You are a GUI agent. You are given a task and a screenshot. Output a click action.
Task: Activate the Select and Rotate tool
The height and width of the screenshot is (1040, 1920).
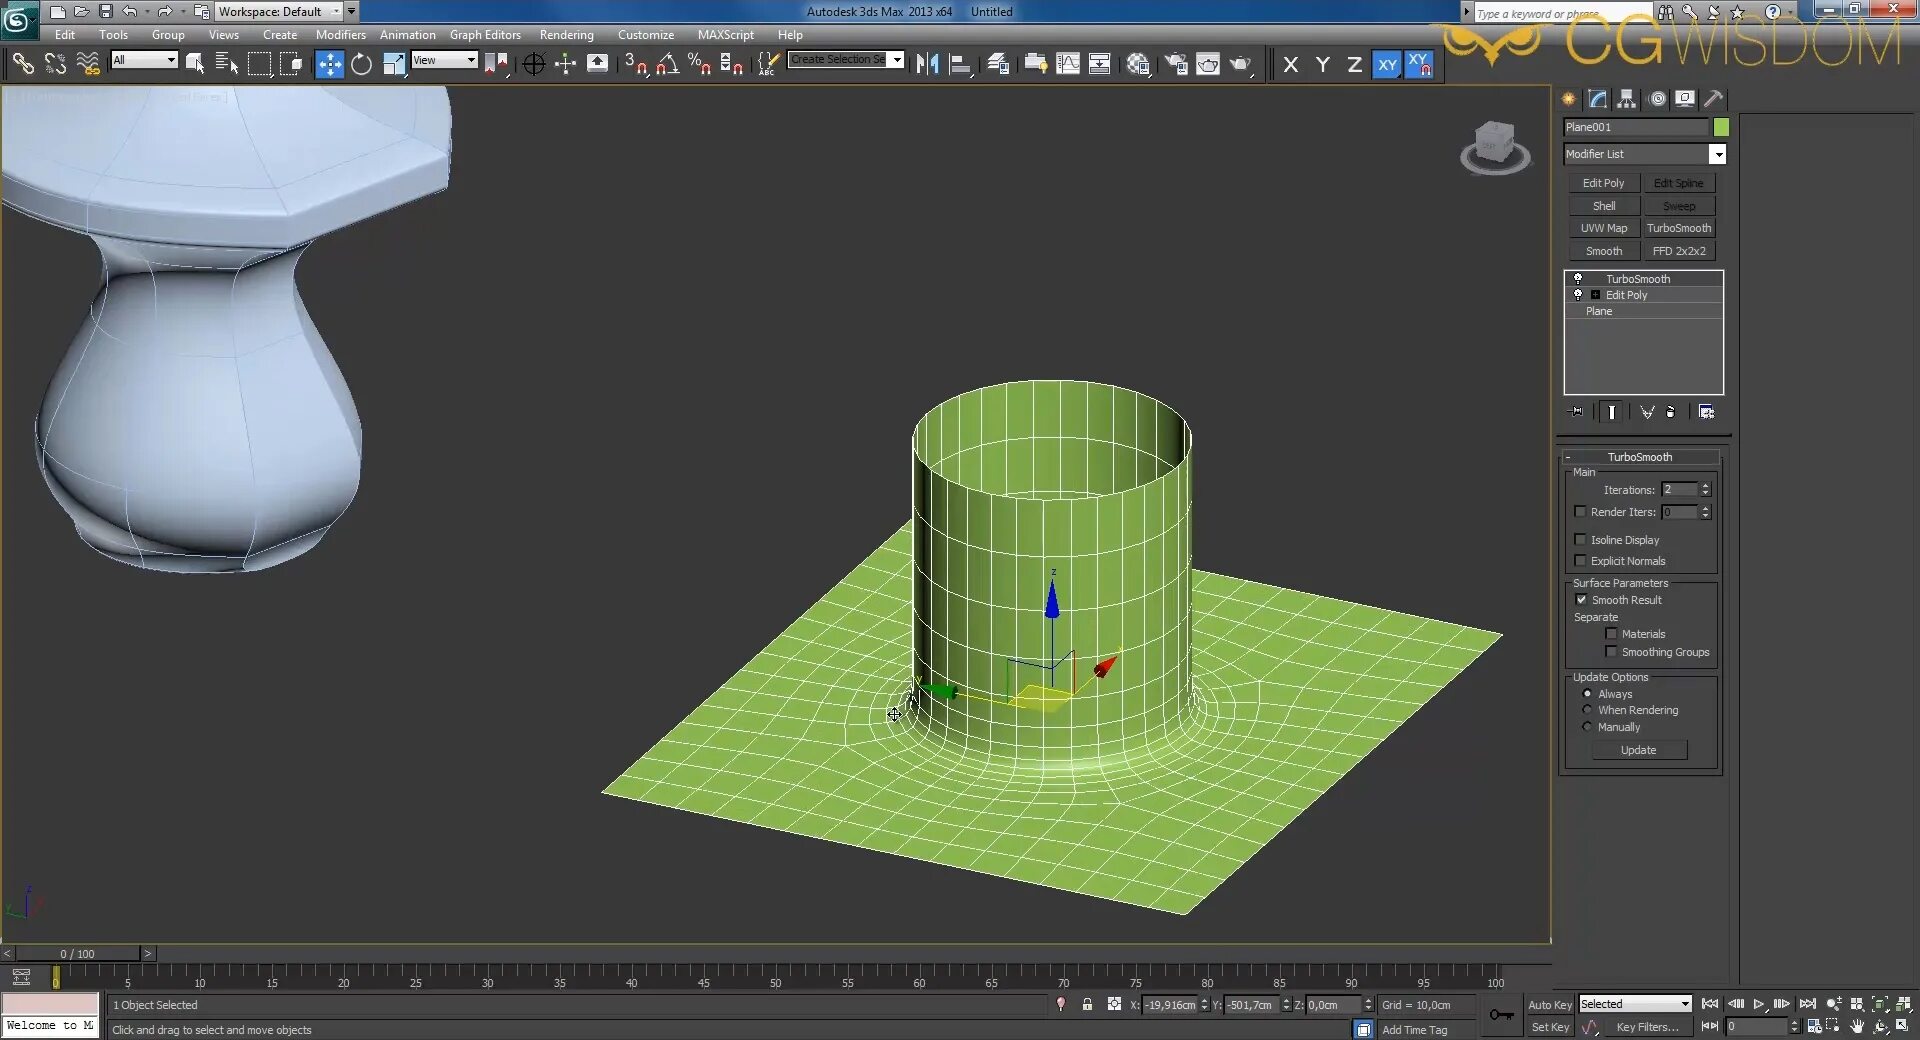361,65
